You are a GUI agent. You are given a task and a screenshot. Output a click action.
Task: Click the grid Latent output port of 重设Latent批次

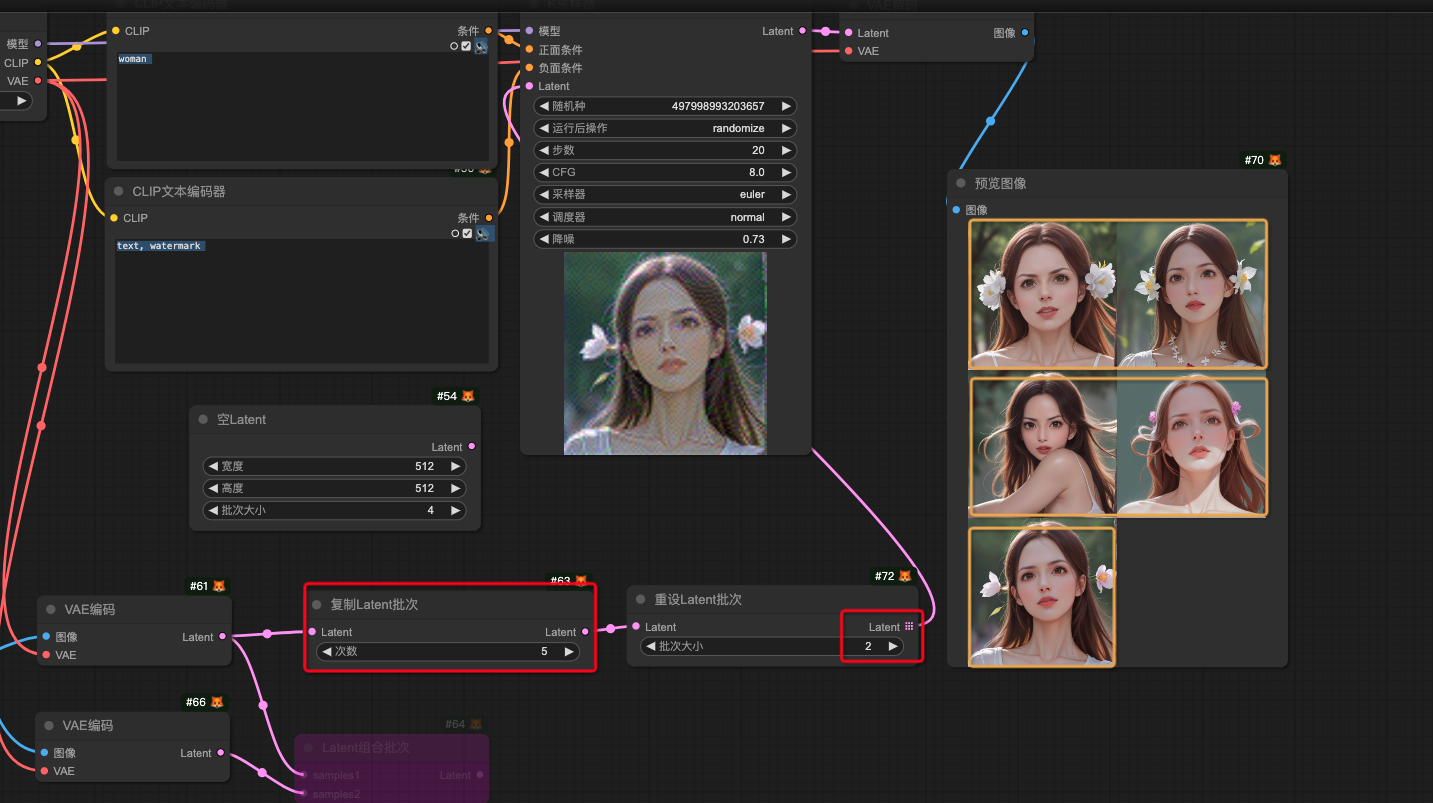[x=909, y=627]
